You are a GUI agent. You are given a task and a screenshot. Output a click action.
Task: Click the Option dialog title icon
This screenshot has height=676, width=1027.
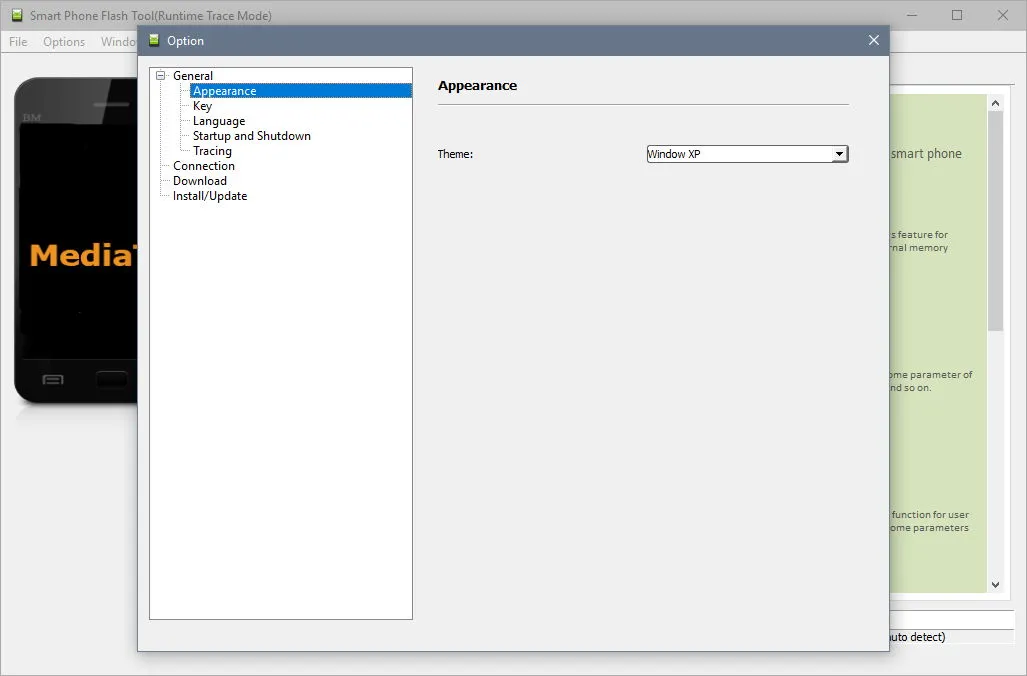[x=154, y=41]
